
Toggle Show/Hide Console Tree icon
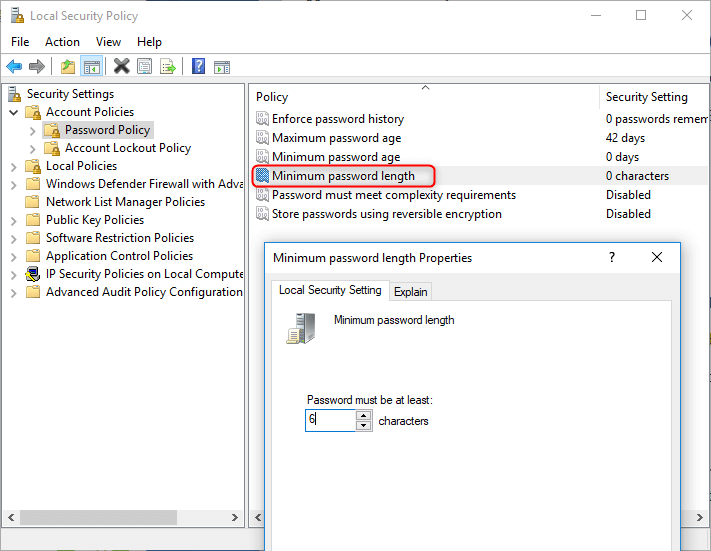point(91,67)
